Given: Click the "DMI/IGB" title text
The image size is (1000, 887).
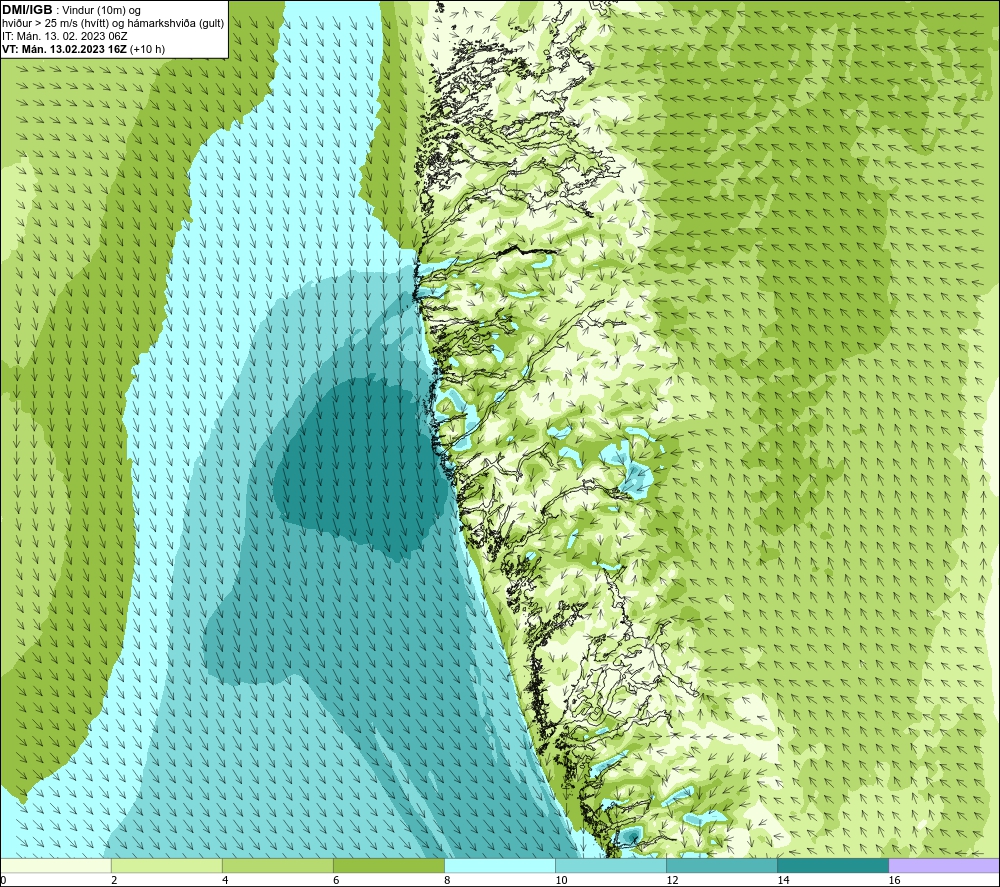Looking at the screenshot, I should pos(27,10).
